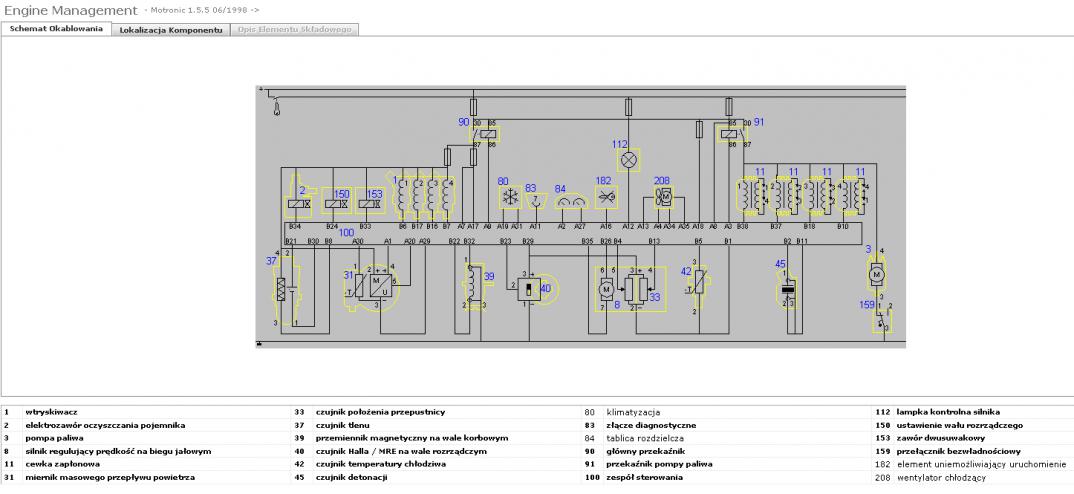Click 'czujnik Halla / MRE na wale rozrządczym'
The width and height of the screenshot is (1074, 494).
401,452
